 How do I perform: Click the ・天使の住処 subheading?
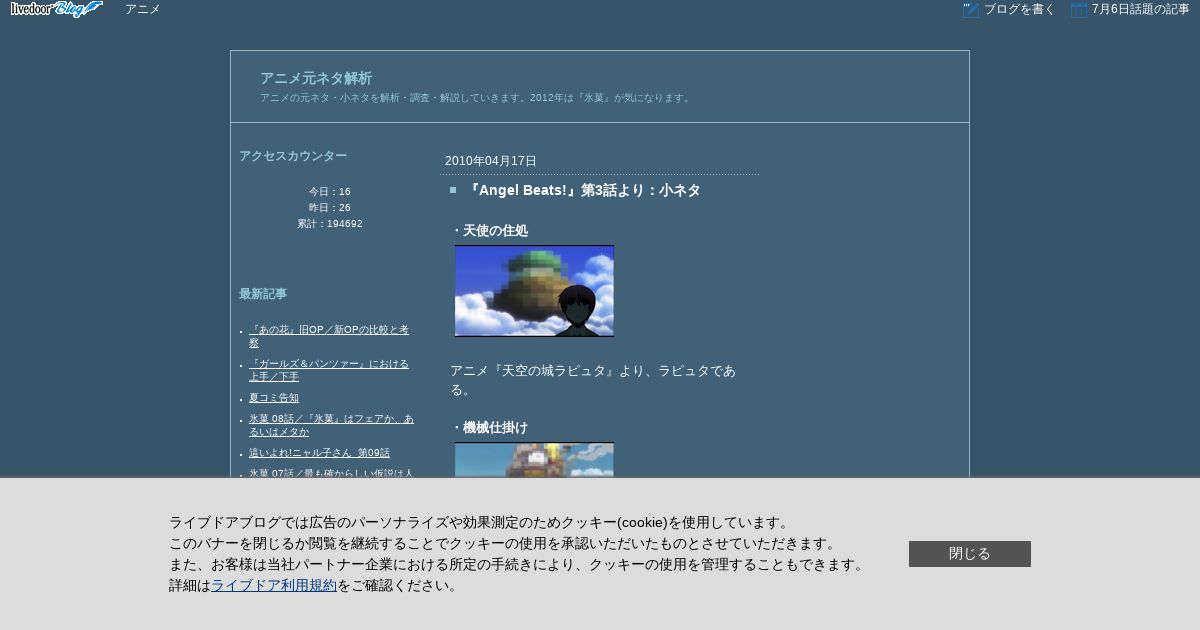(x=489, y=230)
